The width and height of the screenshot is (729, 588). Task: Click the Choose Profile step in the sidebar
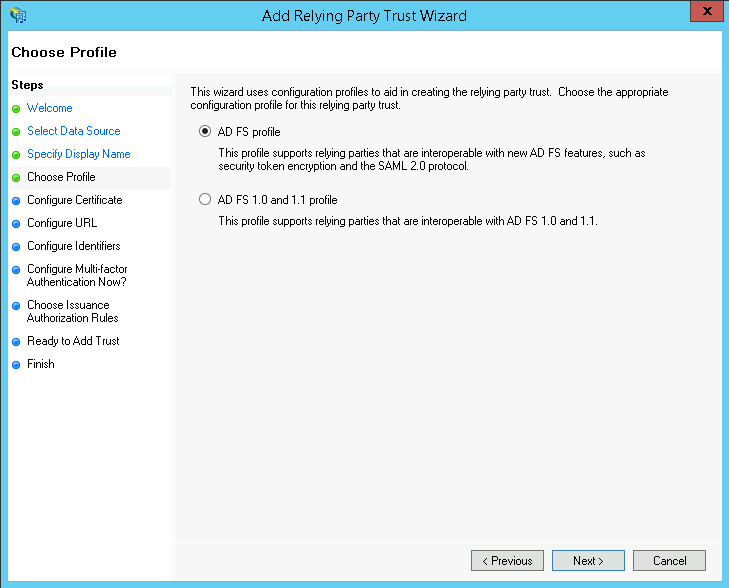[61, 177]
